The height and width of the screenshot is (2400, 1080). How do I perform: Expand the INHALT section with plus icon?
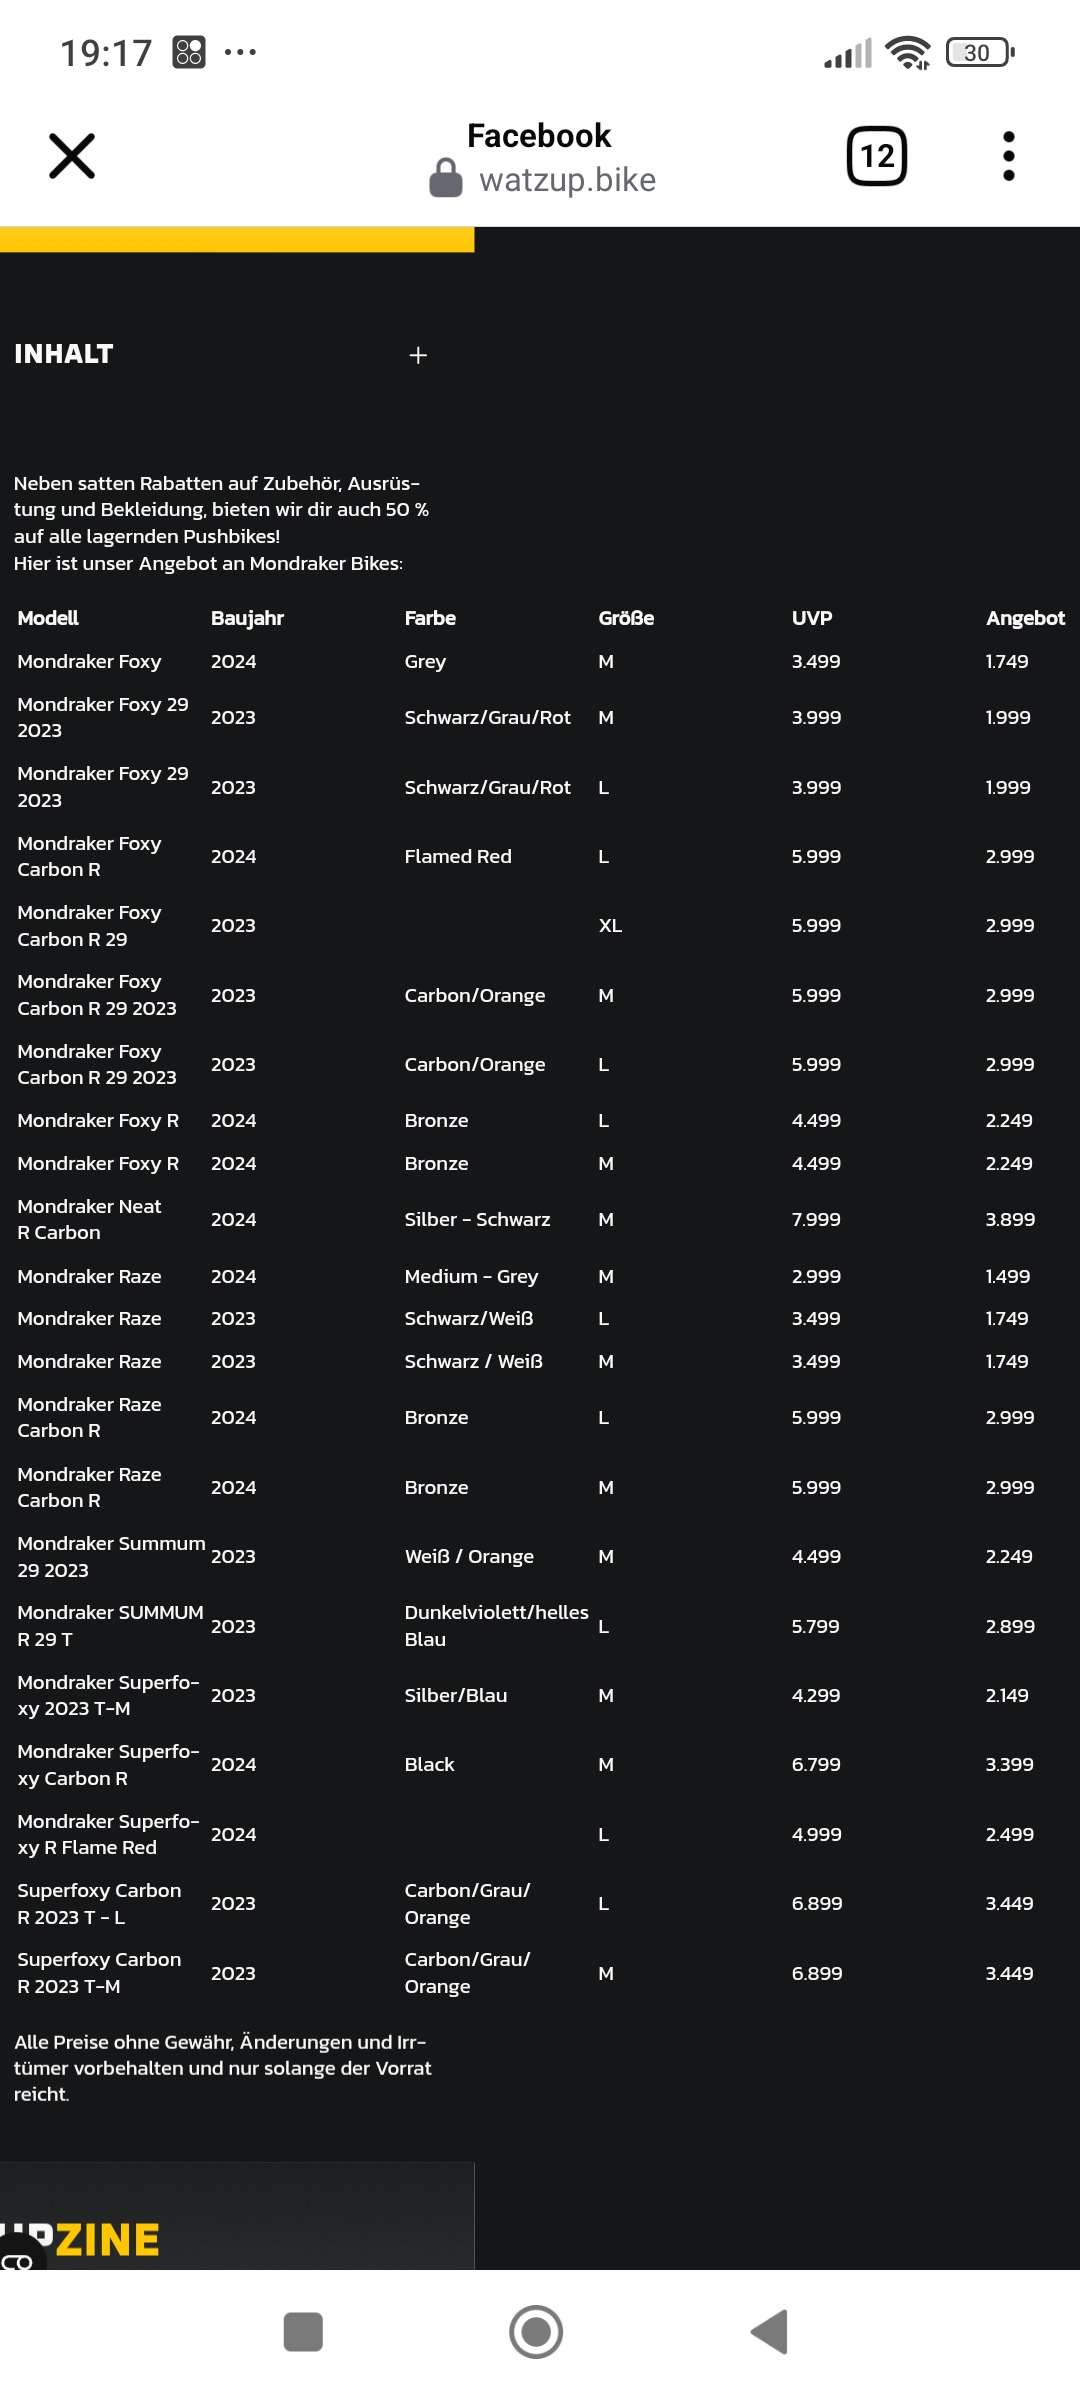click(x=418, y=355)
